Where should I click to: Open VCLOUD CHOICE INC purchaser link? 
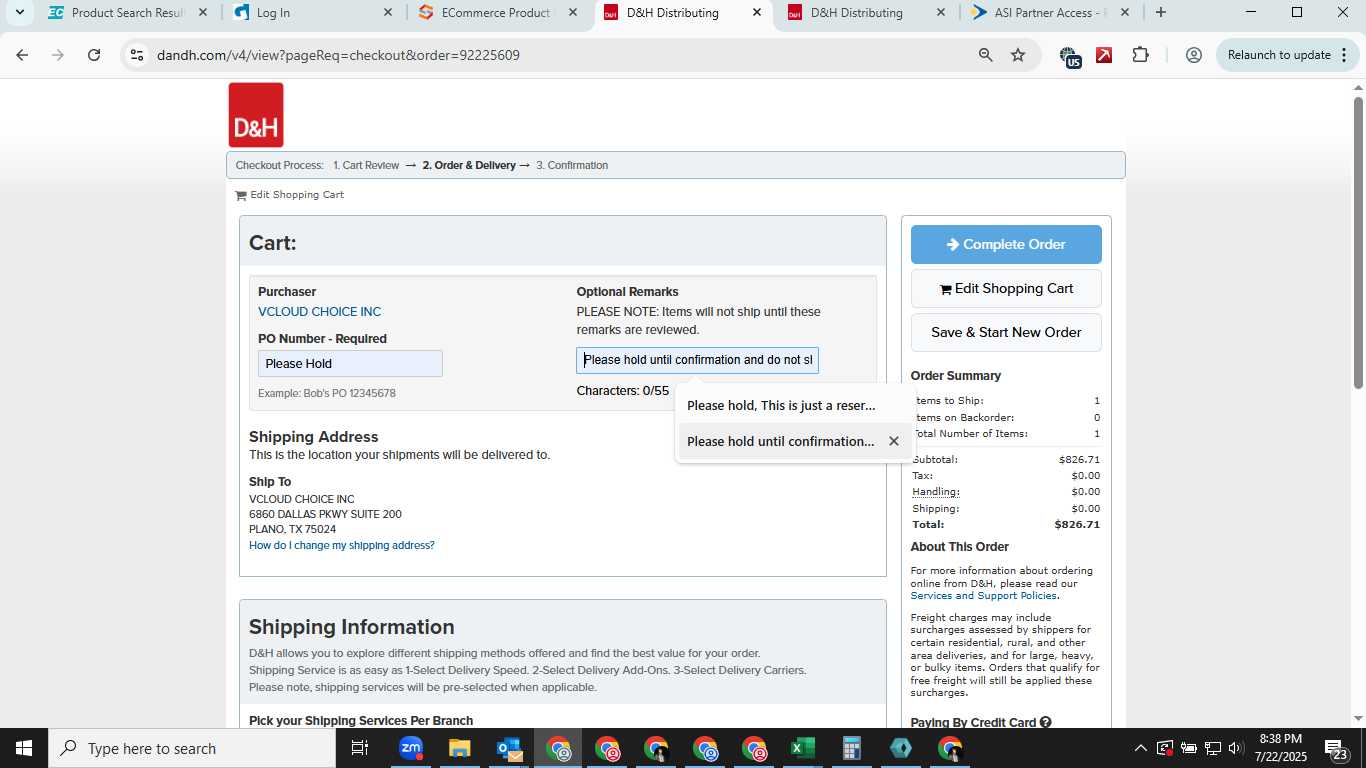[x=319, y=312]
